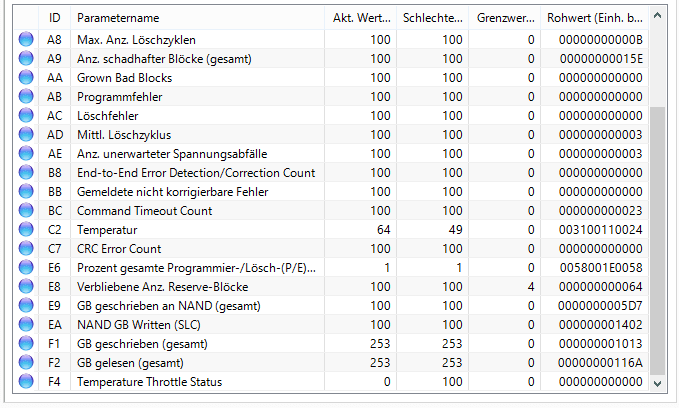
Task: Click the Grenzwert column header
Action: 505,18
